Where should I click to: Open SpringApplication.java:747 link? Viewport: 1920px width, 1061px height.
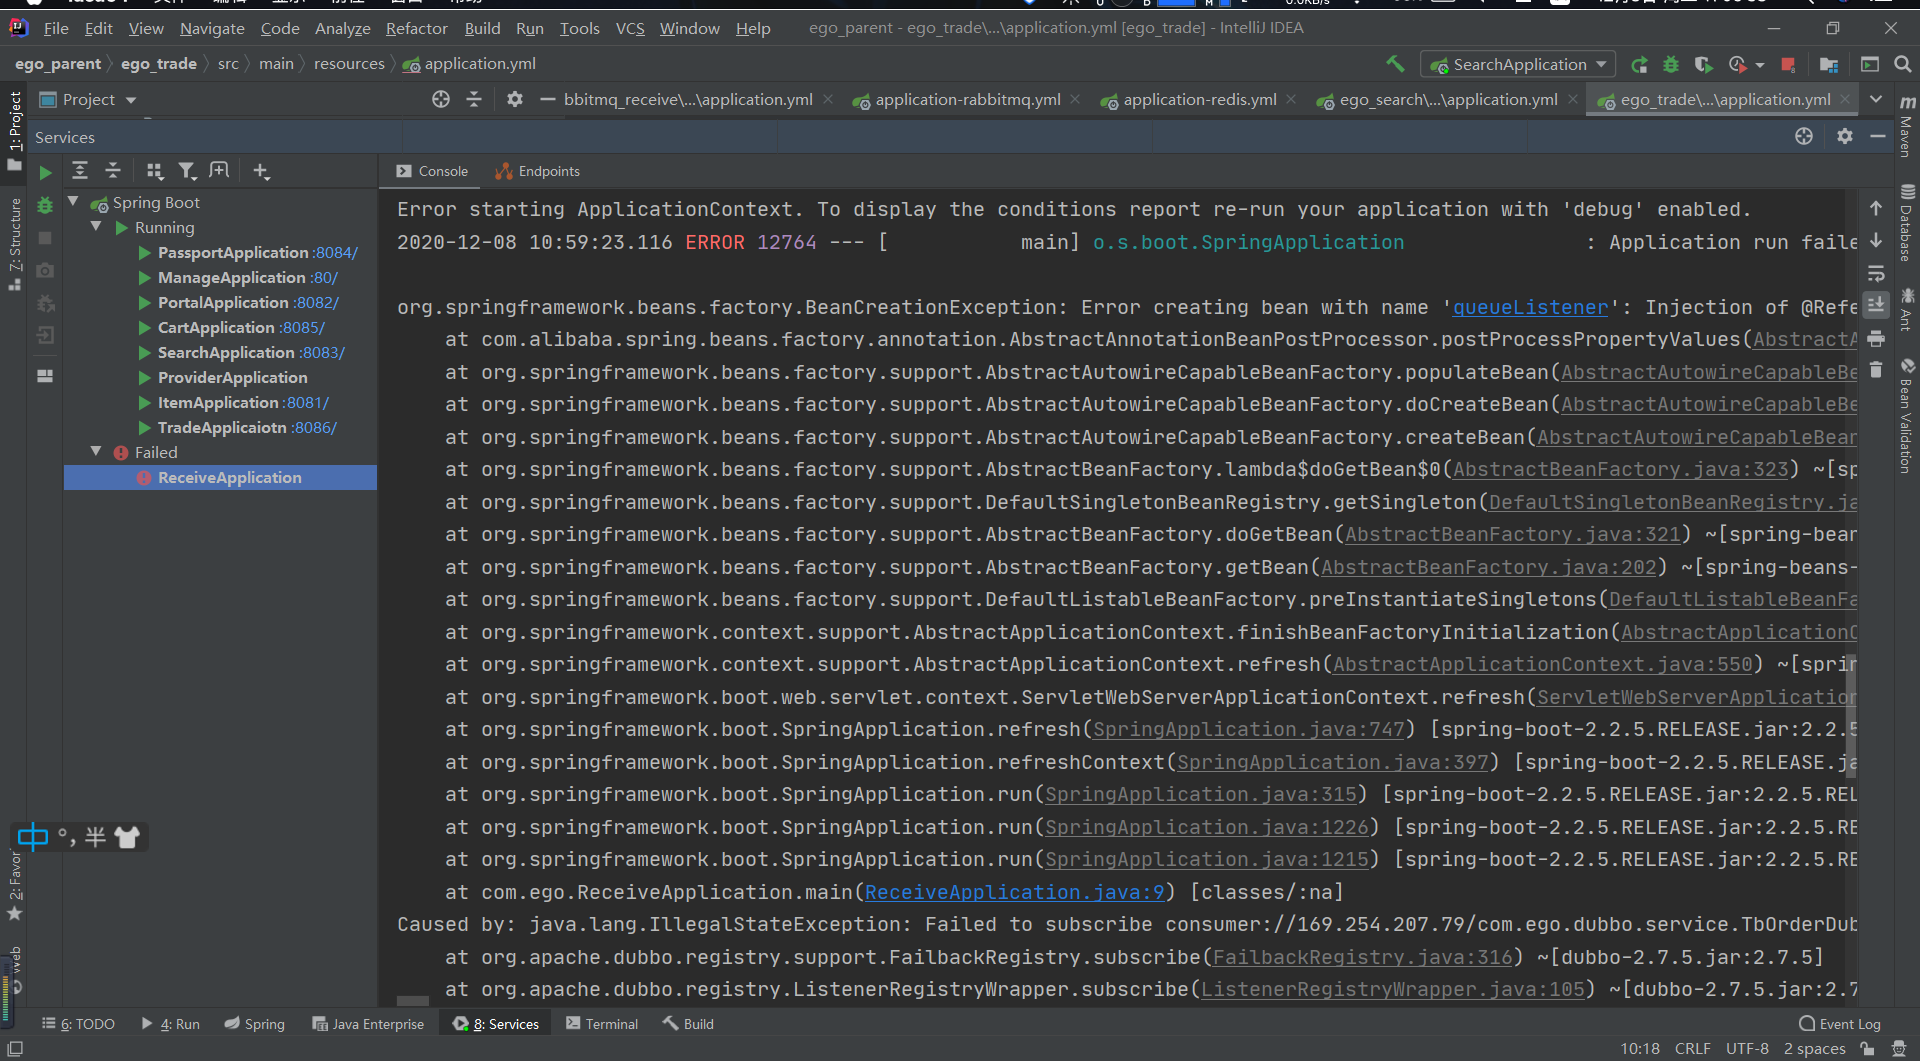[1249, 729]
